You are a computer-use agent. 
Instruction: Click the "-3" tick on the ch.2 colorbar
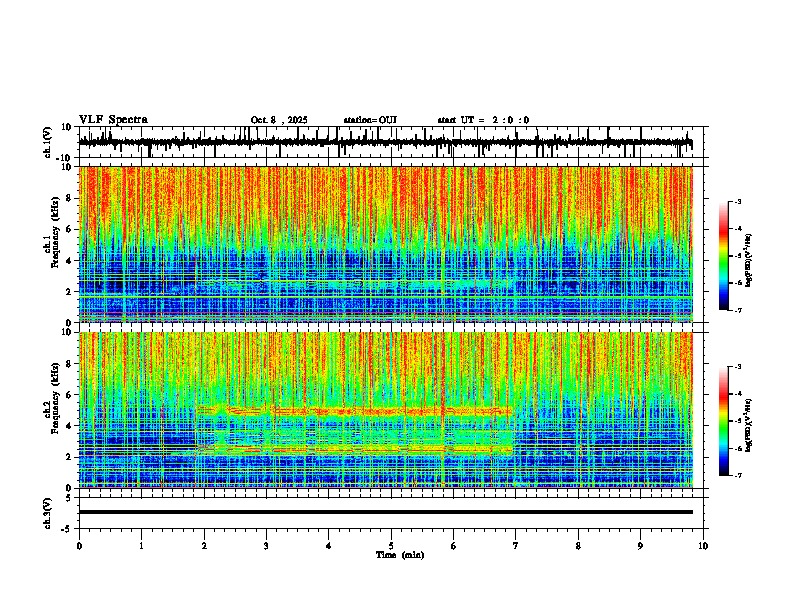click(x=738, y=367)
